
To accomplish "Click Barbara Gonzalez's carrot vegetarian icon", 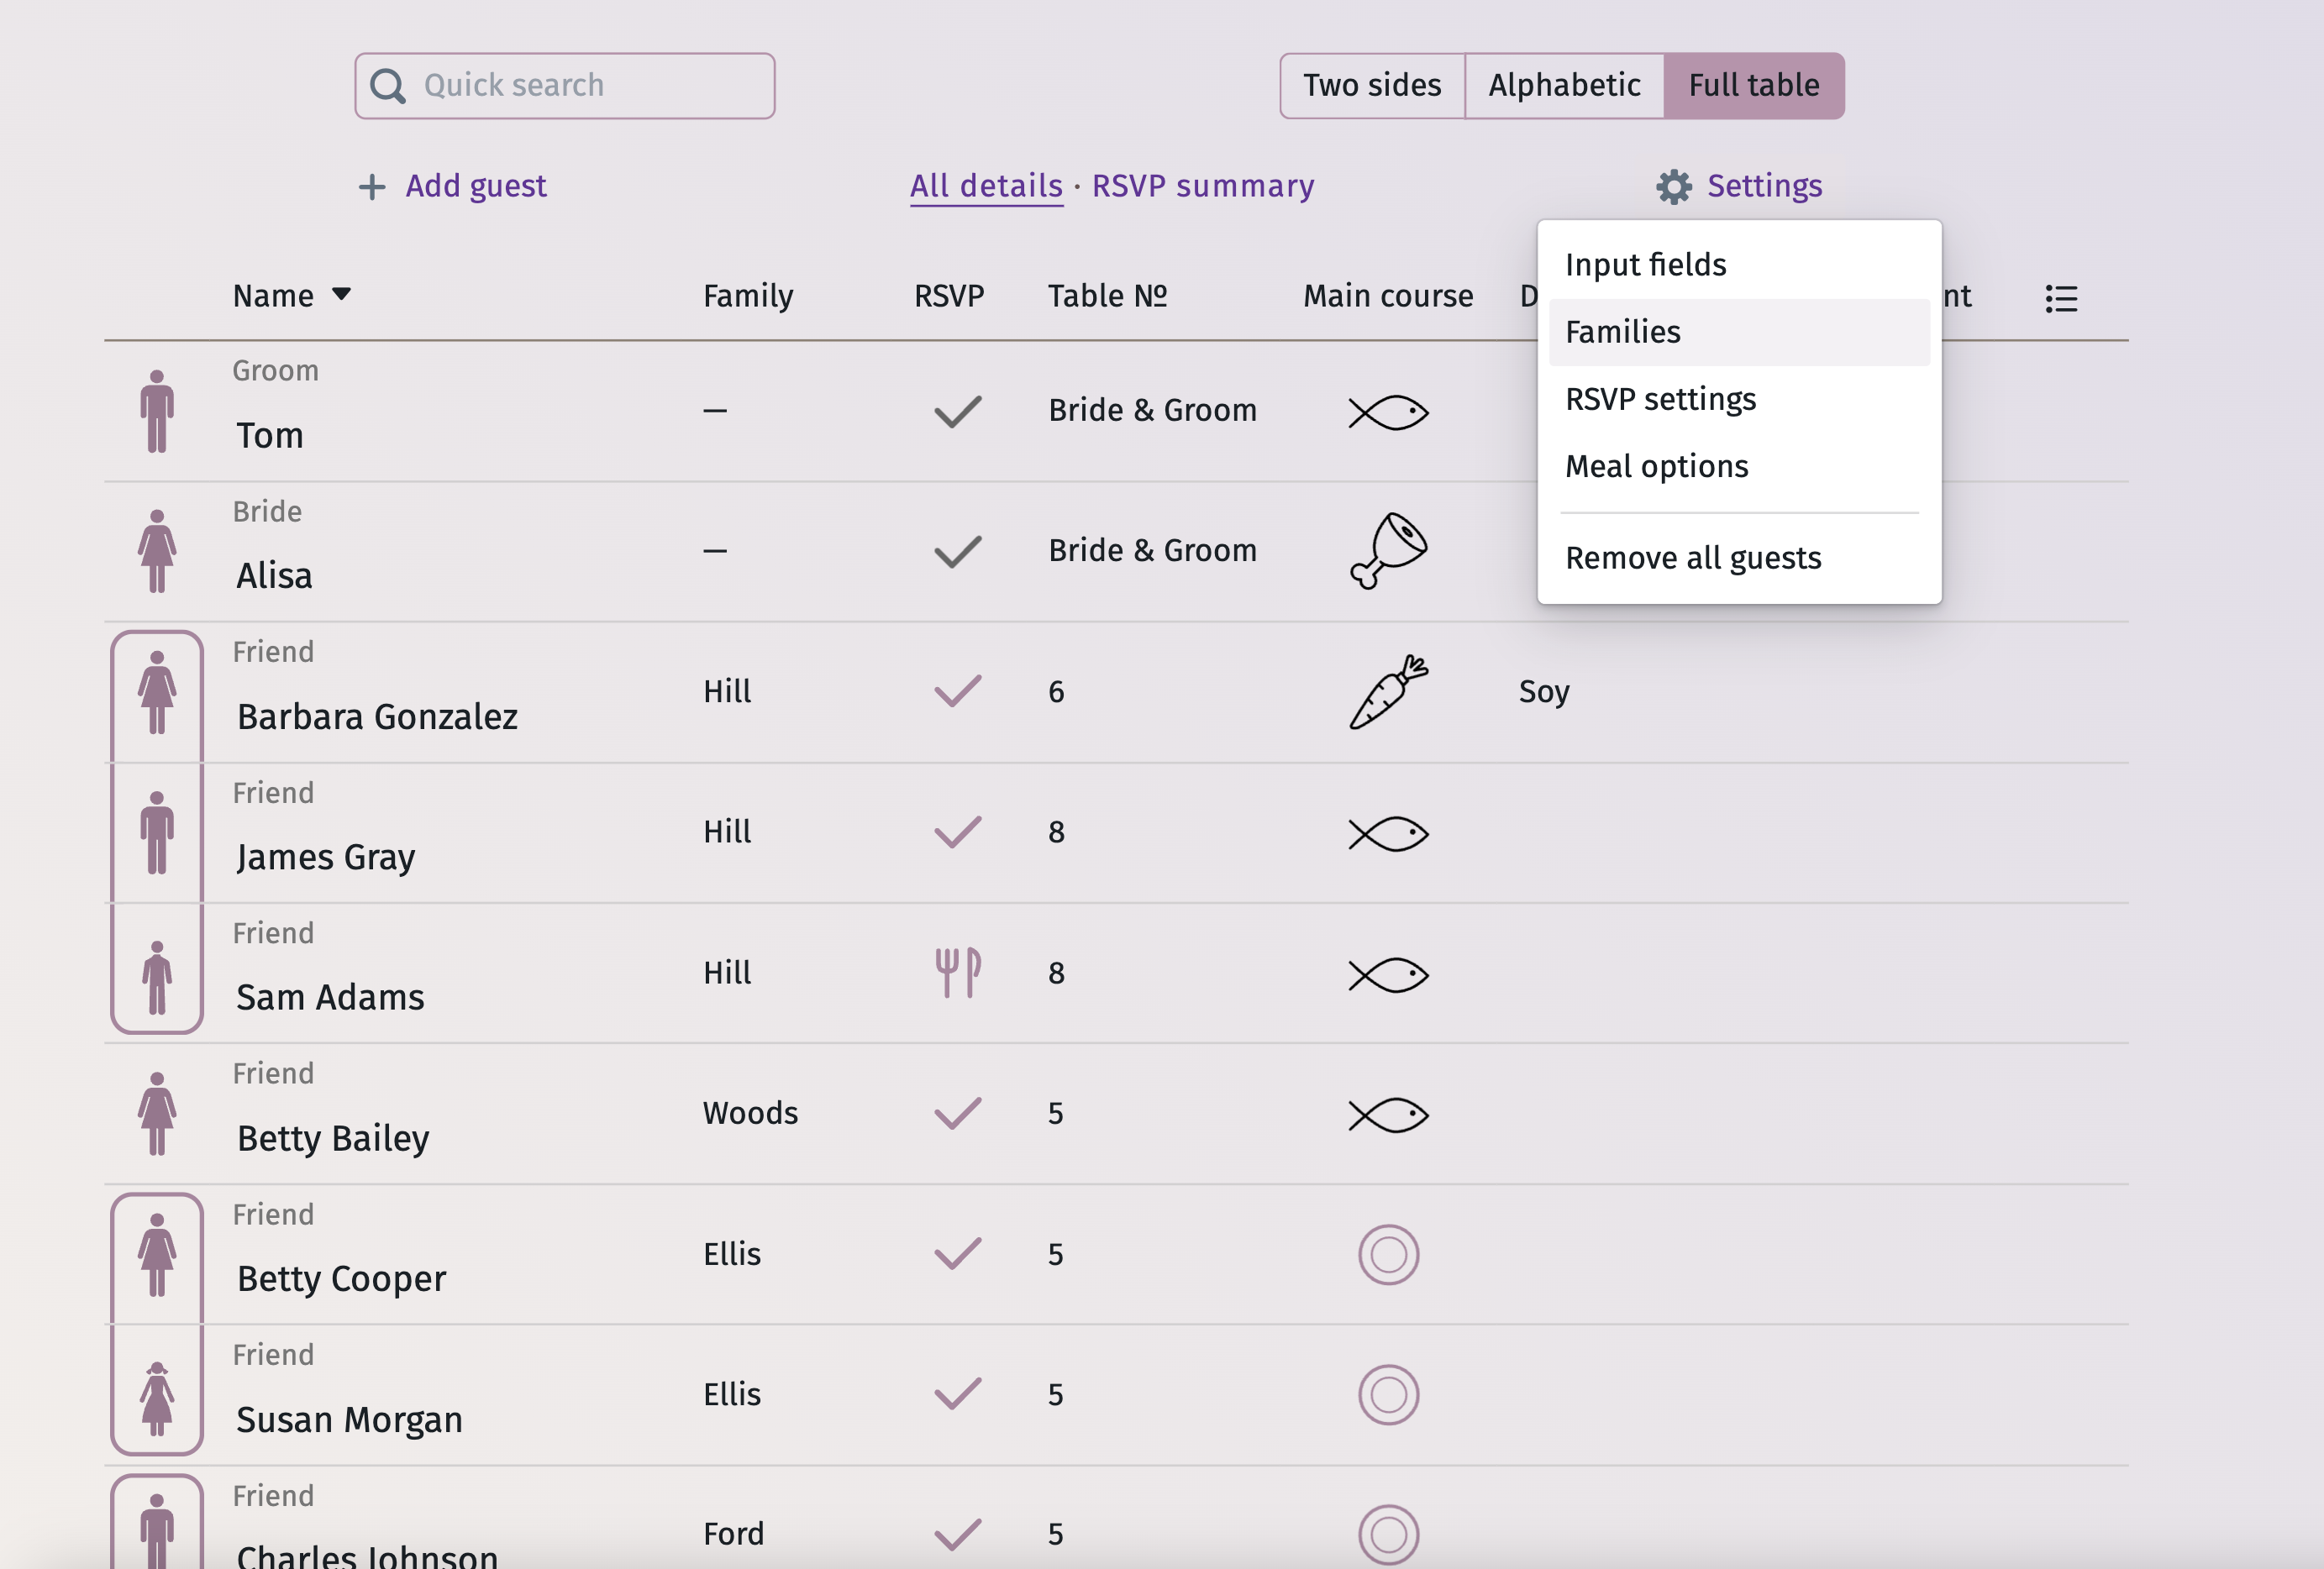I will (1388, 692).
